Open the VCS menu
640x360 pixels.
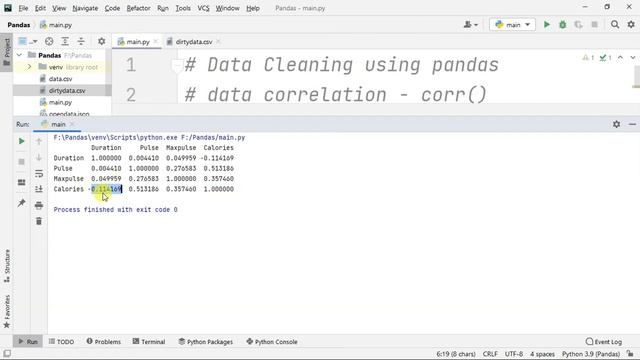tap(203, 8)
